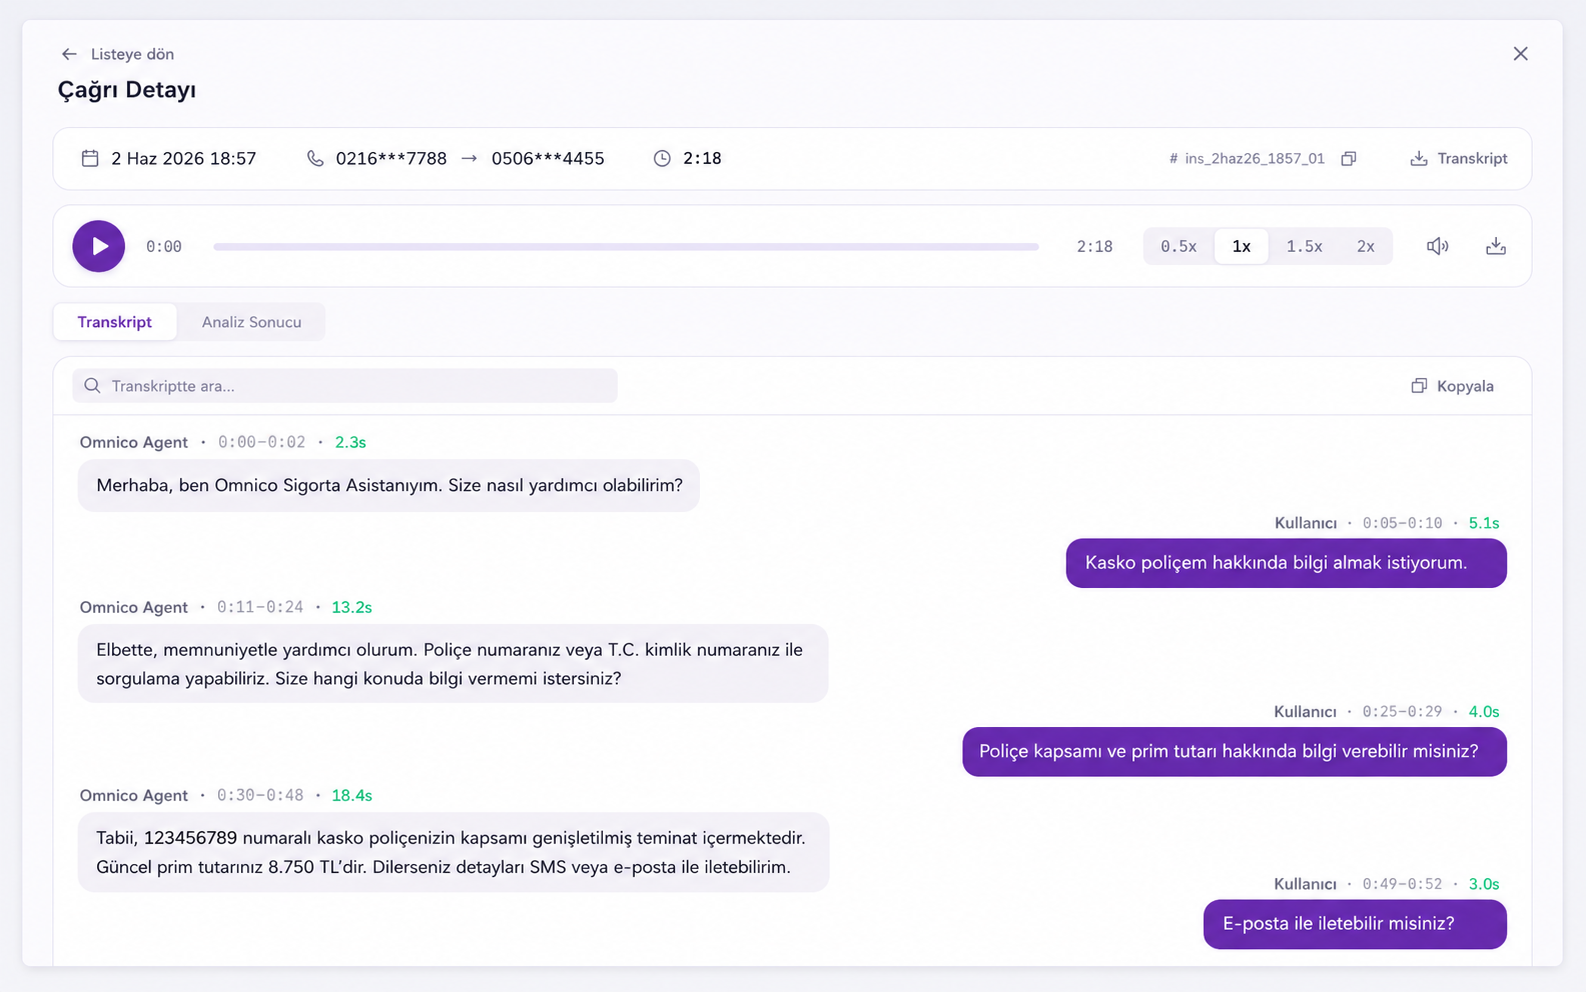Set playback speed to 1.5x

(1304, 246)
